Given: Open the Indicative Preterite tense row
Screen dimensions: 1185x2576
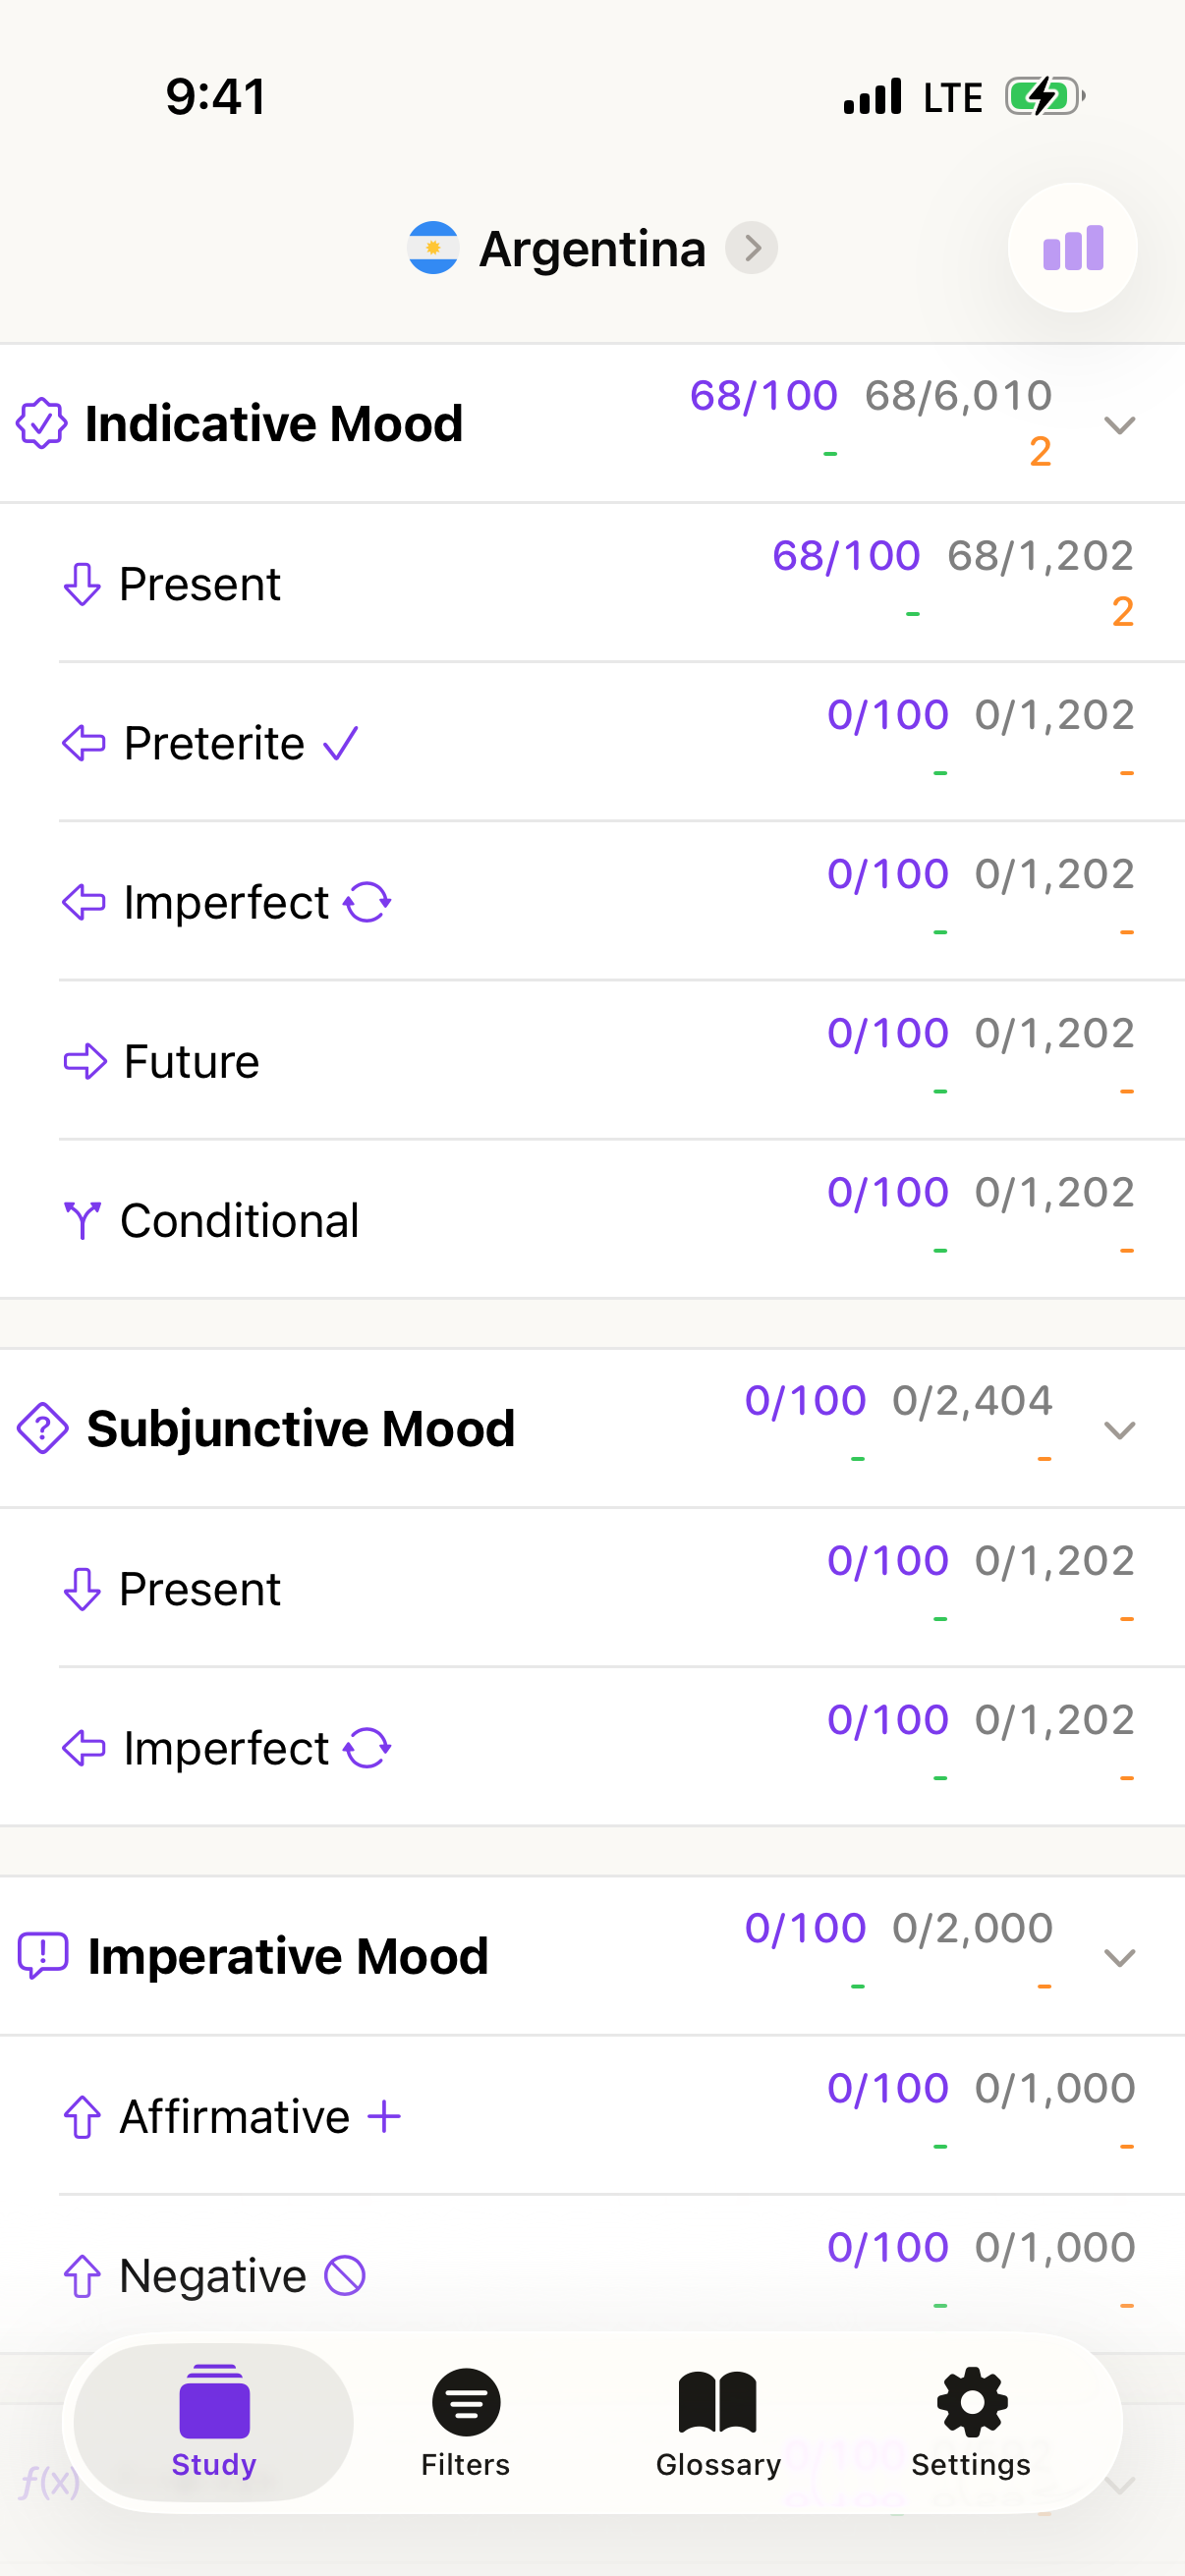Looking at the screenshot, I should [x=214, y=743].
